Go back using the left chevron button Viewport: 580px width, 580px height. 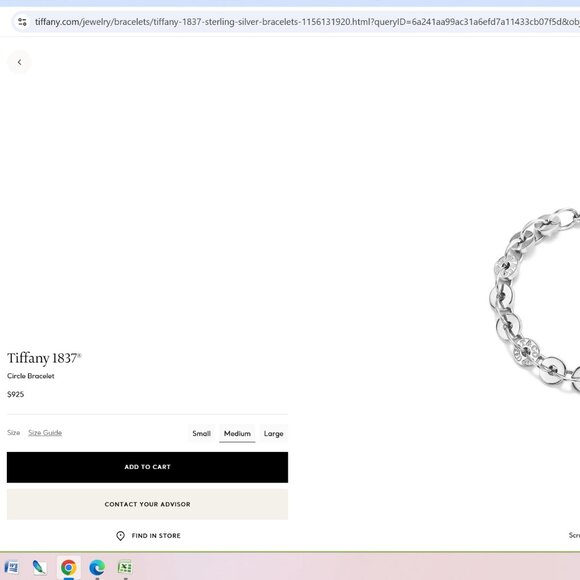tap(19, 62)
